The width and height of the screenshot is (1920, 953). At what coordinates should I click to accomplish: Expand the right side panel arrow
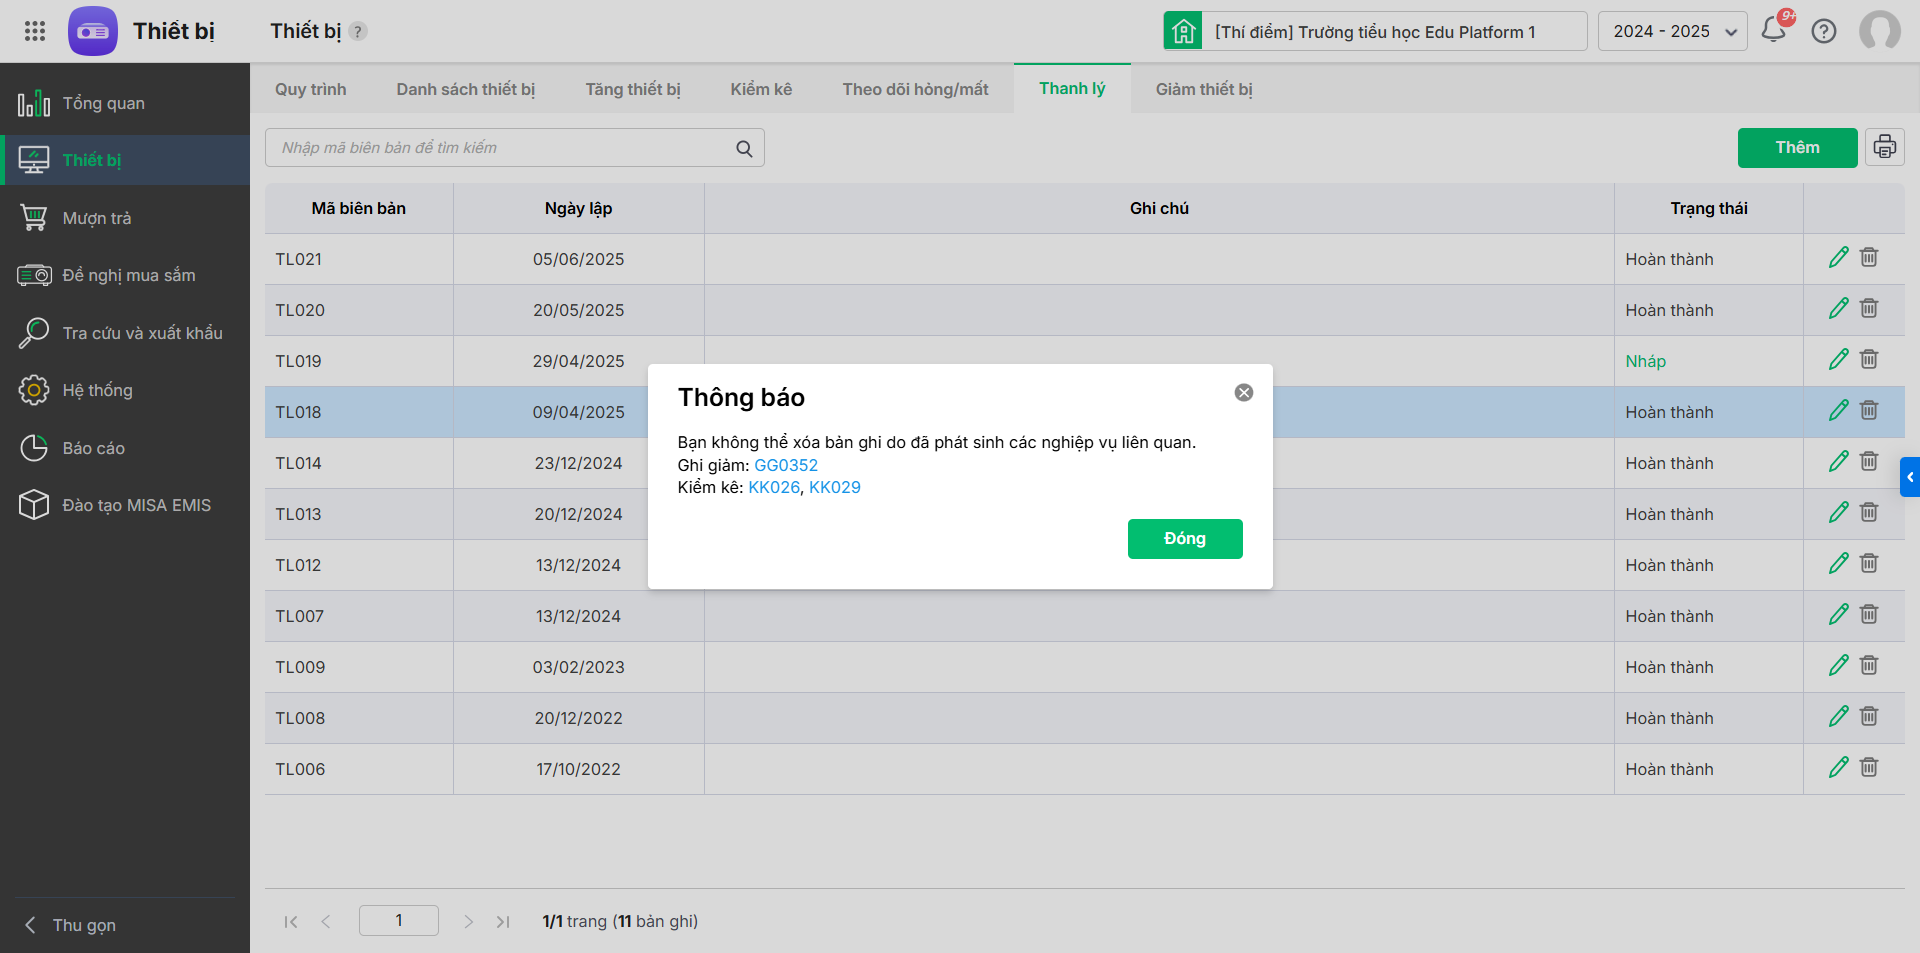tap(1910, 477)
